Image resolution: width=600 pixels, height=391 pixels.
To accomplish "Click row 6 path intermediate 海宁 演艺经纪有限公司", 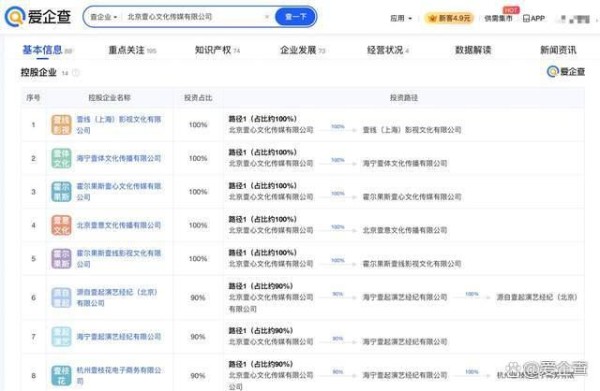I will coord(405,297).
